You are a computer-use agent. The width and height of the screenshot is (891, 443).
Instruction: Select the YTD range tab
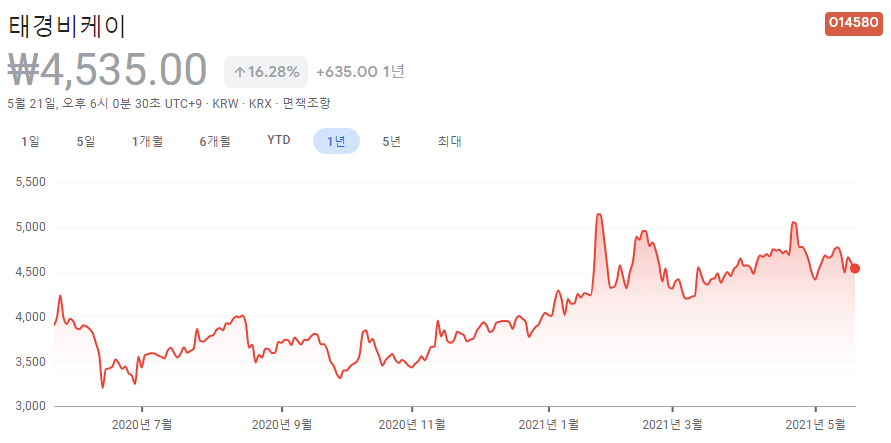(279, 140)
